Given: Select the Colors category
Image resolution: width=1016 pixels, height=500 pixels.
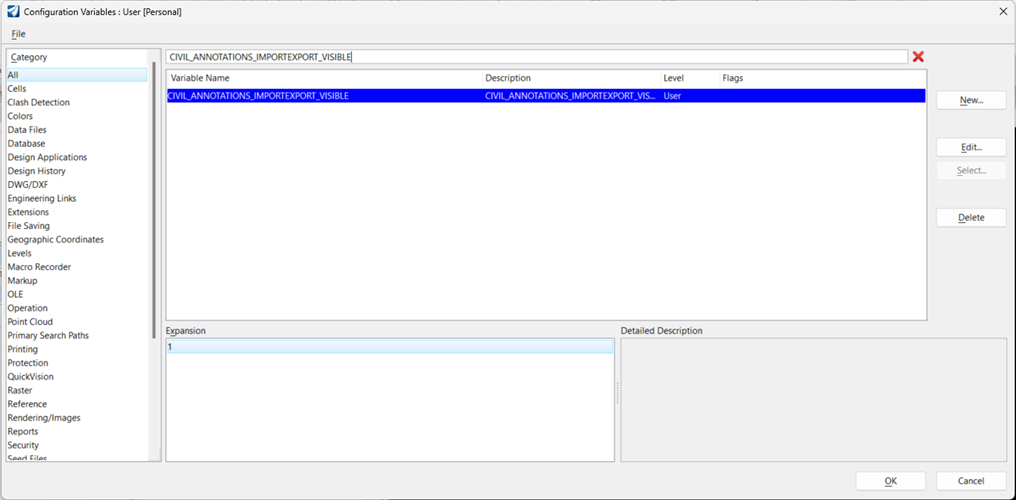Looking at the screenshot, I should [x=20, y=116].
